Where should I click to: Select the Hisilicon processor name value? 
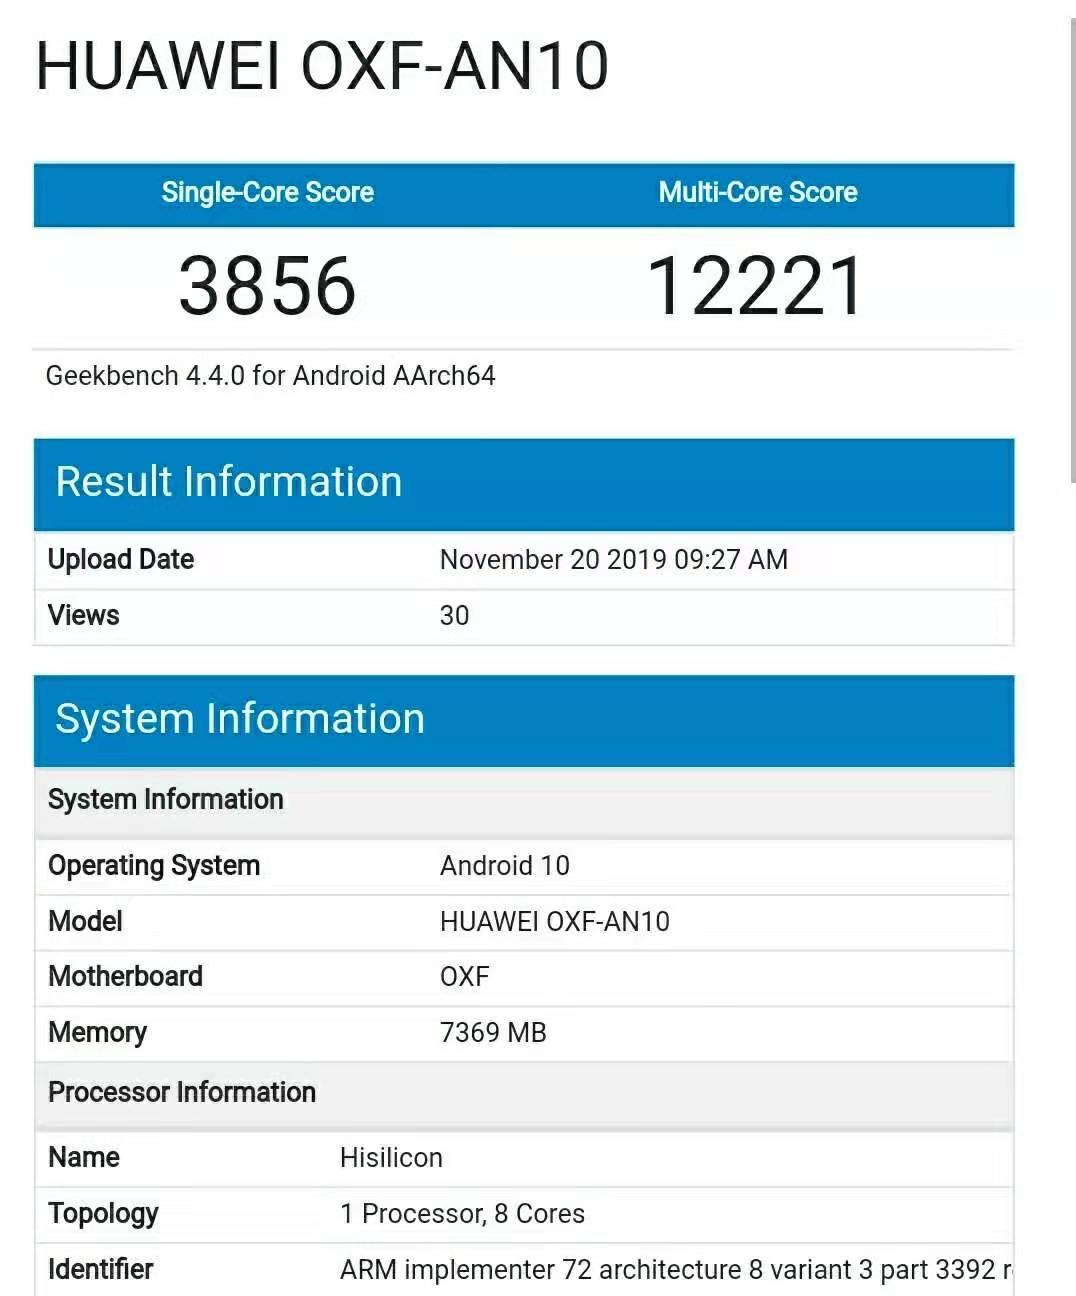click(x=391, y=1158)
